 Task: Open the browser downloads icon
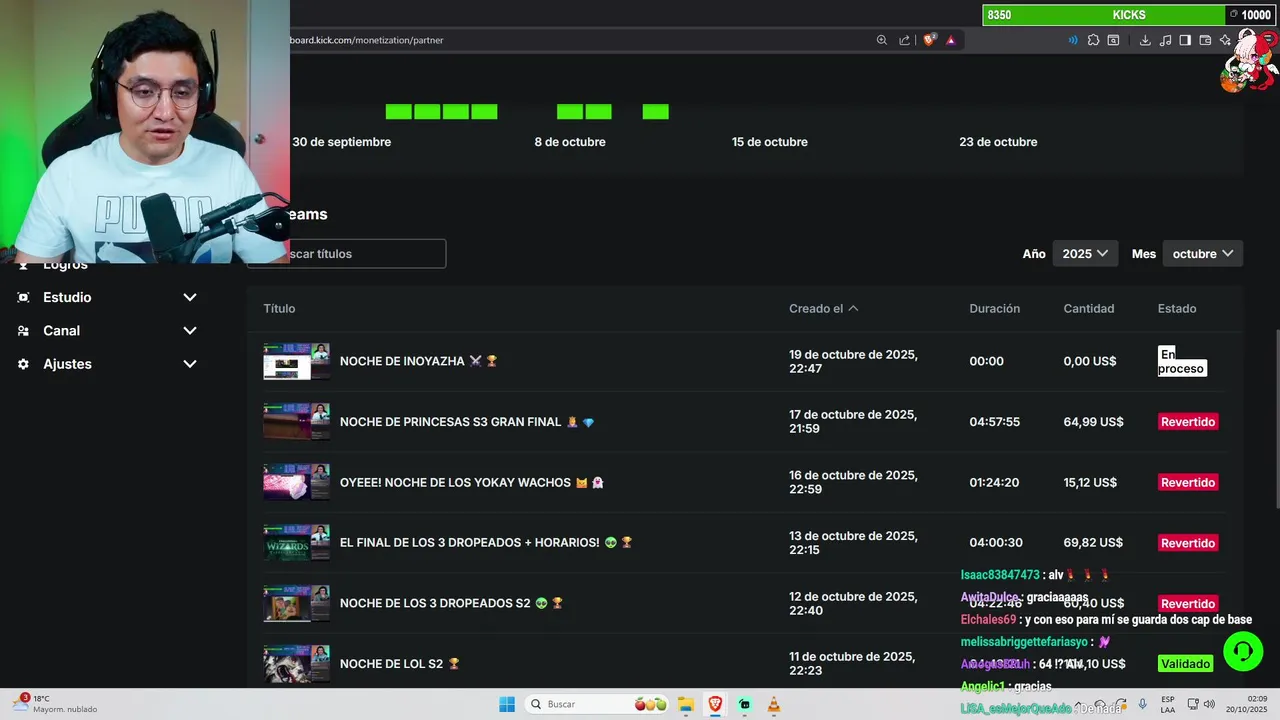coord(1145,40)
